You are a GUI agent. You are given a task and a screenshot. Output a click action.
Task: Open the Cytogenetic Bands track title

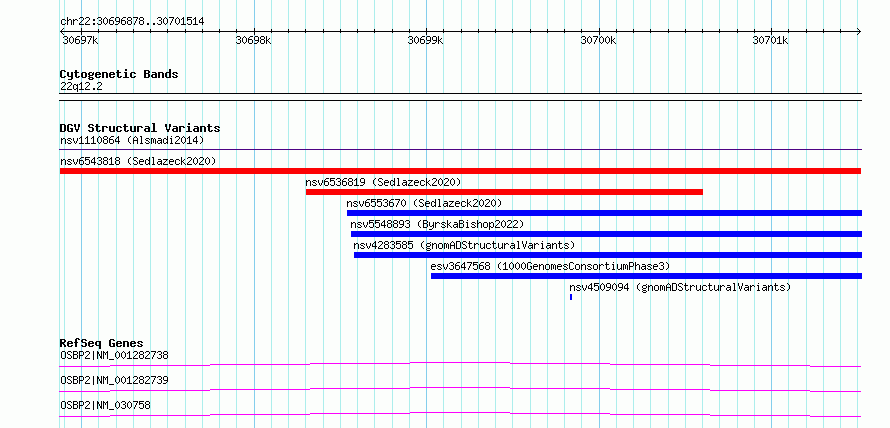tap(119, 74)
